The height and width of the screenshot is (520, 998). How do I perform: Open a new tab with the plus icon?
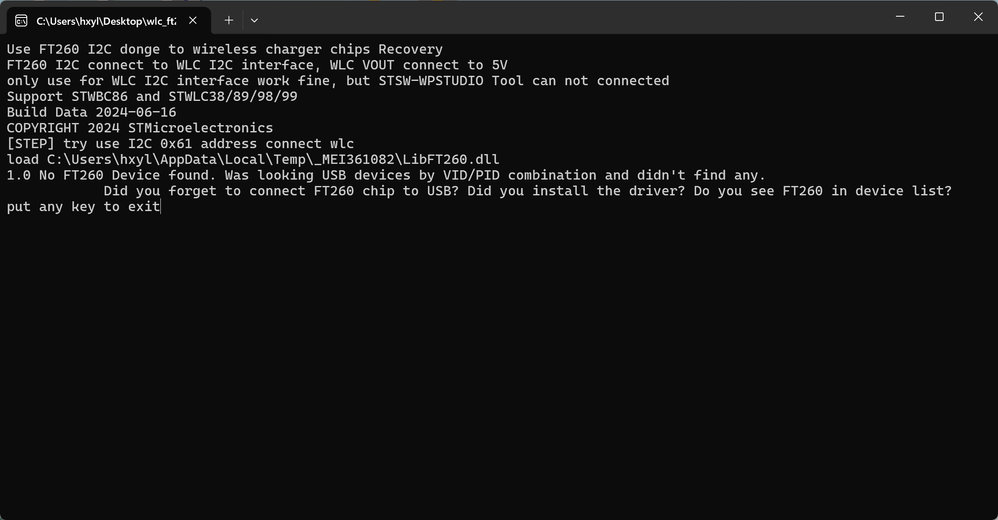[x=228, y=20]
